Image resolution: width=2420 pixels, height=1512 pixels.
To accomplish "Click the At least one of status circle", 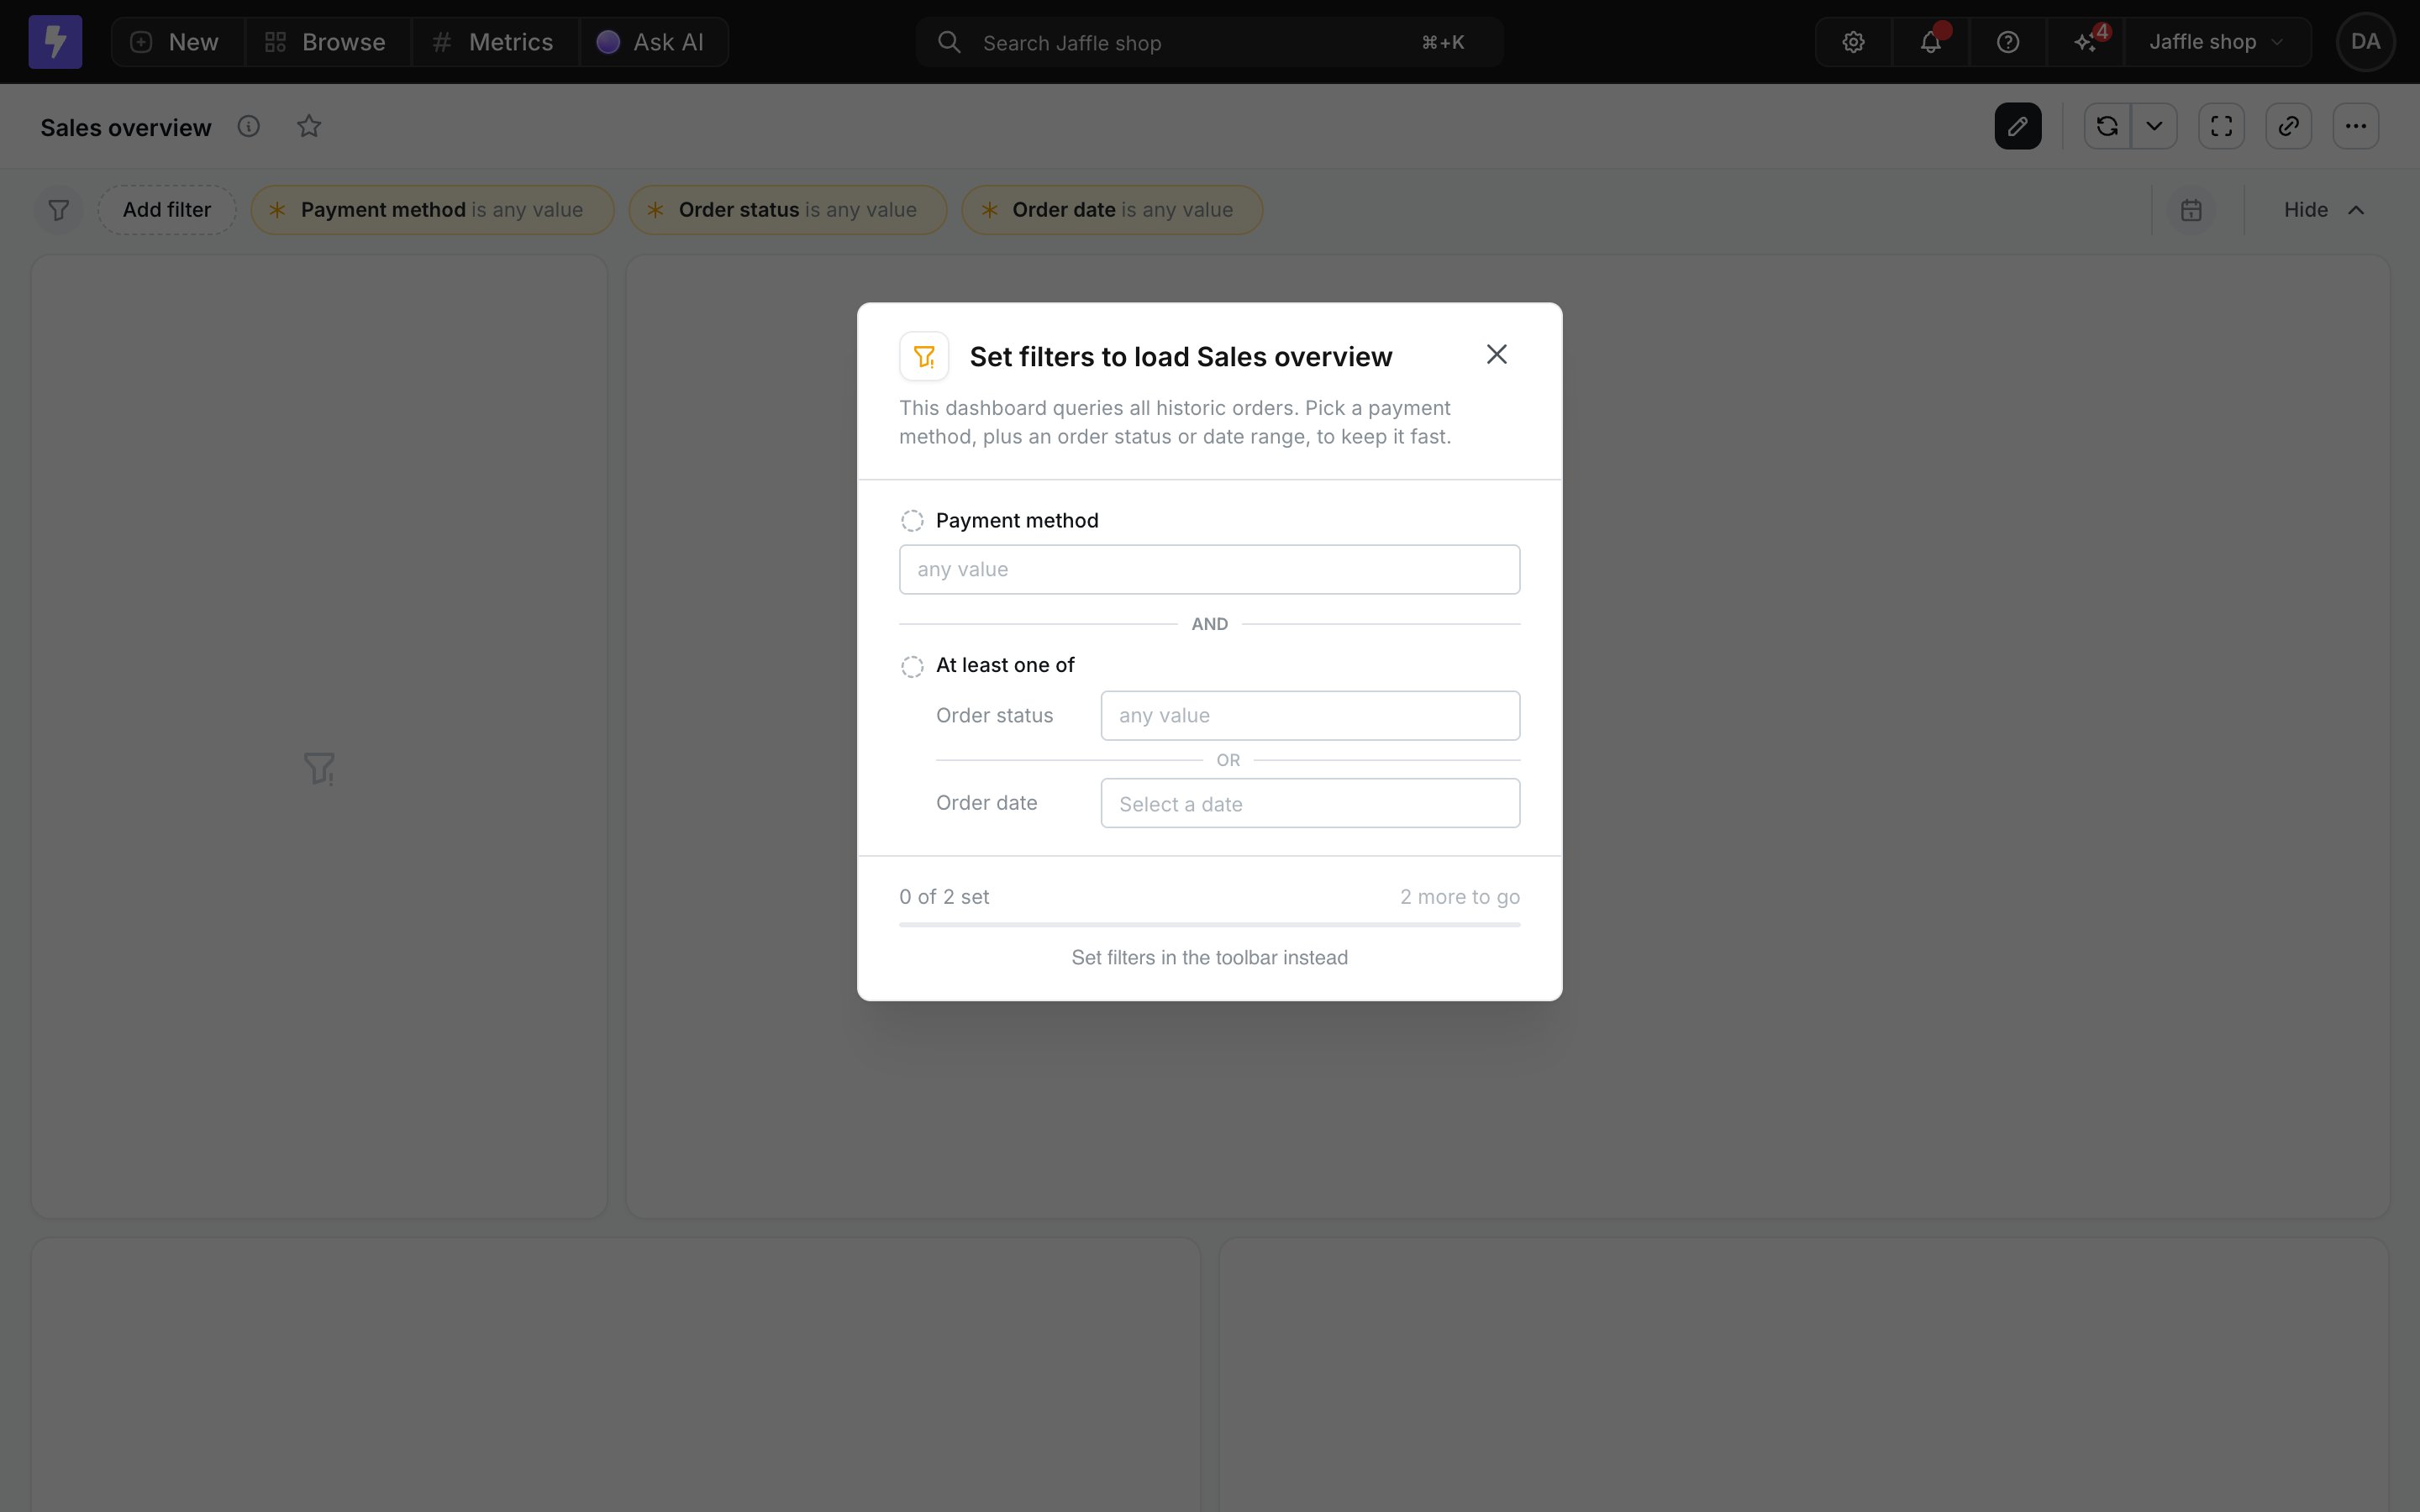I will 912,666.
